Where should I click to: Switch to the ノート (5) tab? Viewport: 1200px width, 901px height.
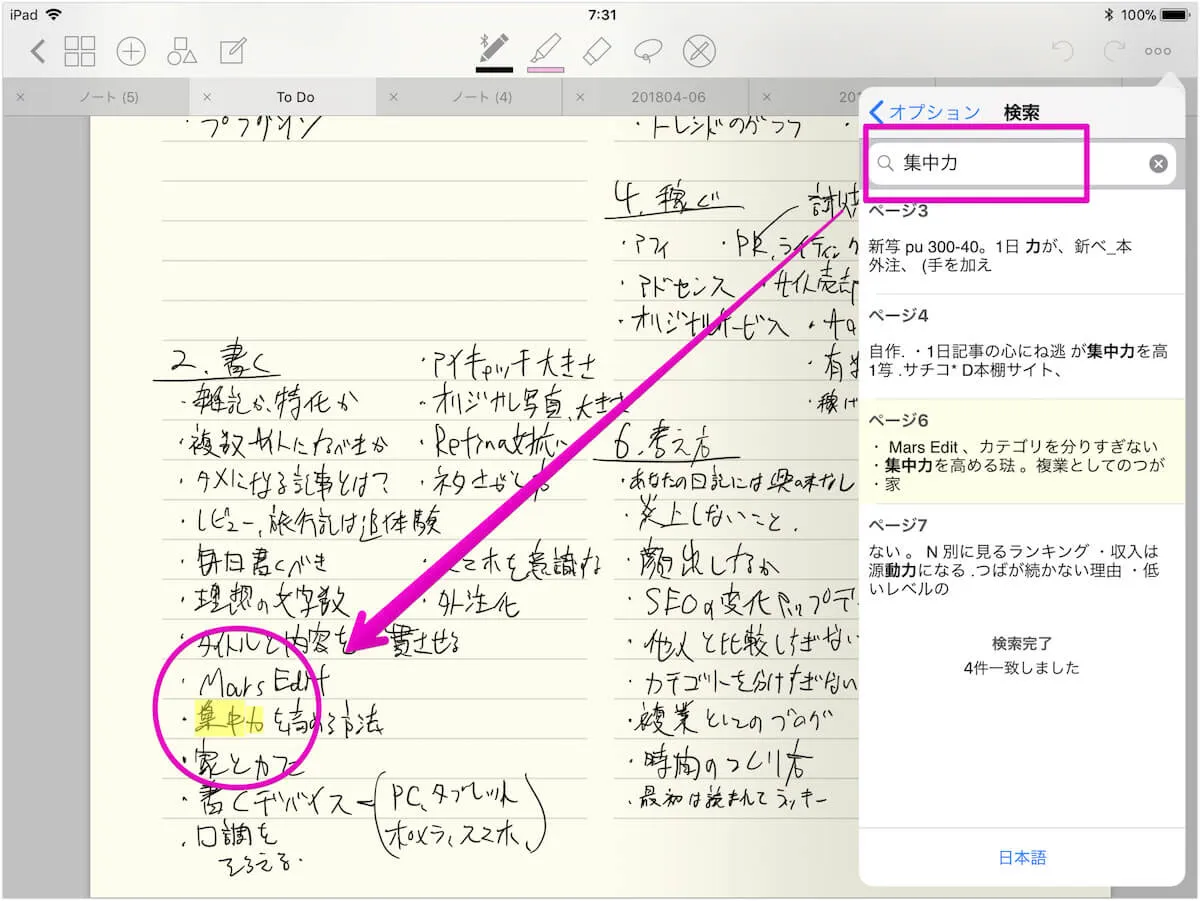click(109, 97)
